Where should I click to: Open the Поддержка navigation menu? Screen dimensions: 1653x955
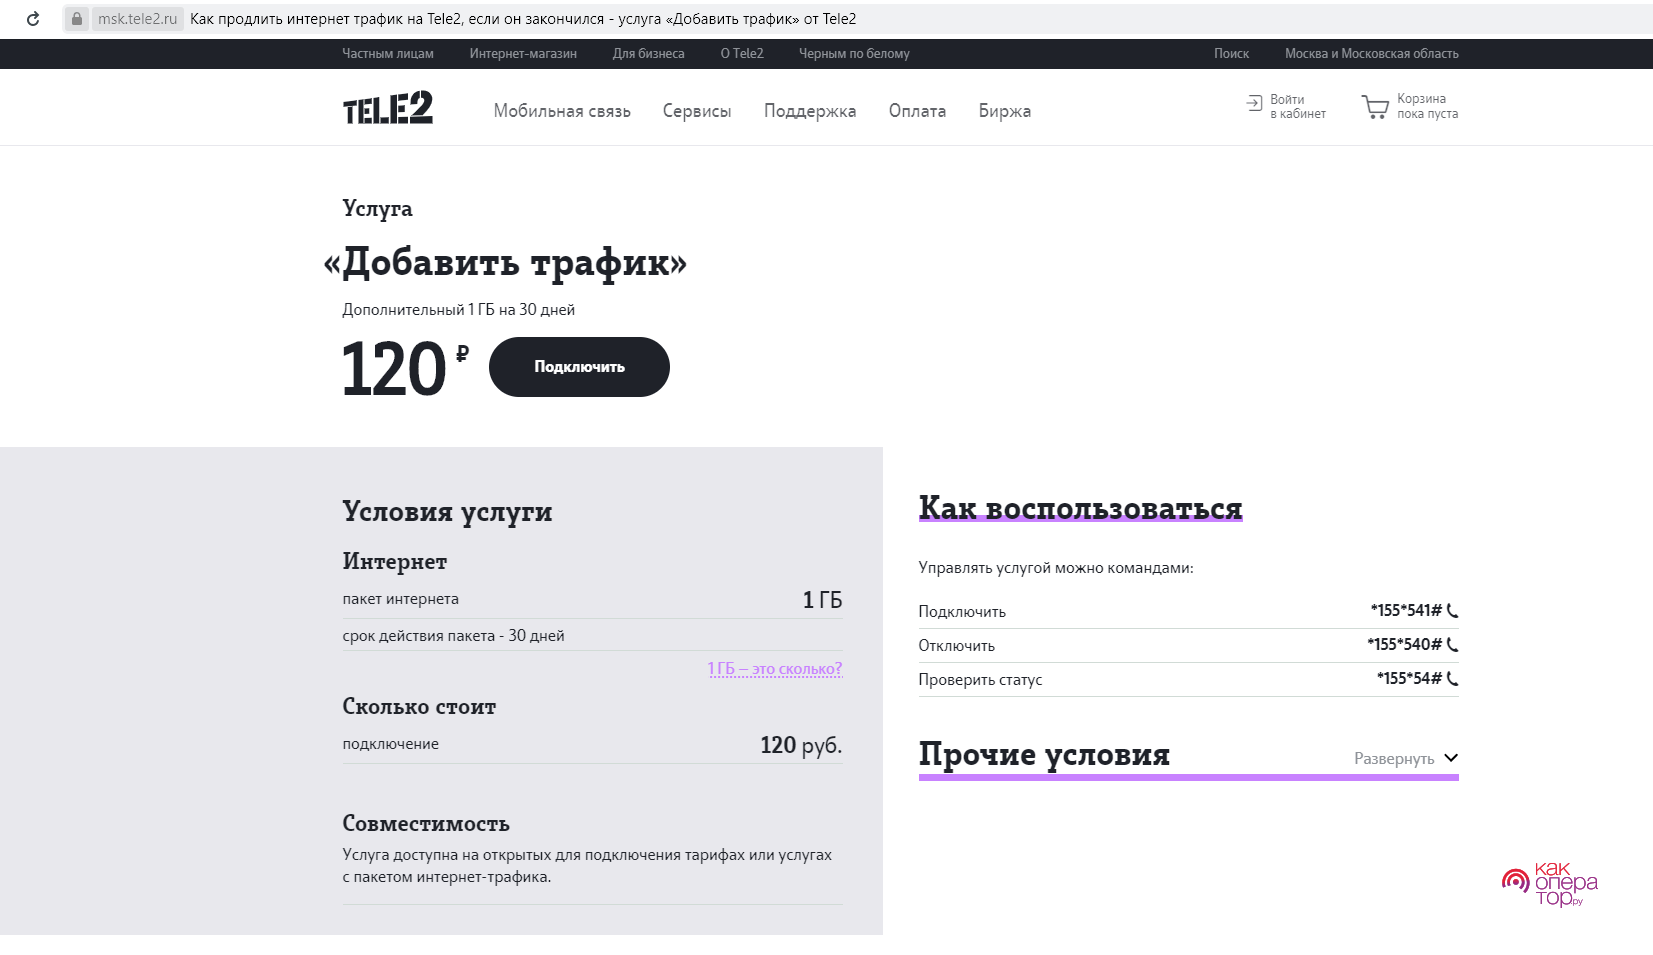click(810, 111)
